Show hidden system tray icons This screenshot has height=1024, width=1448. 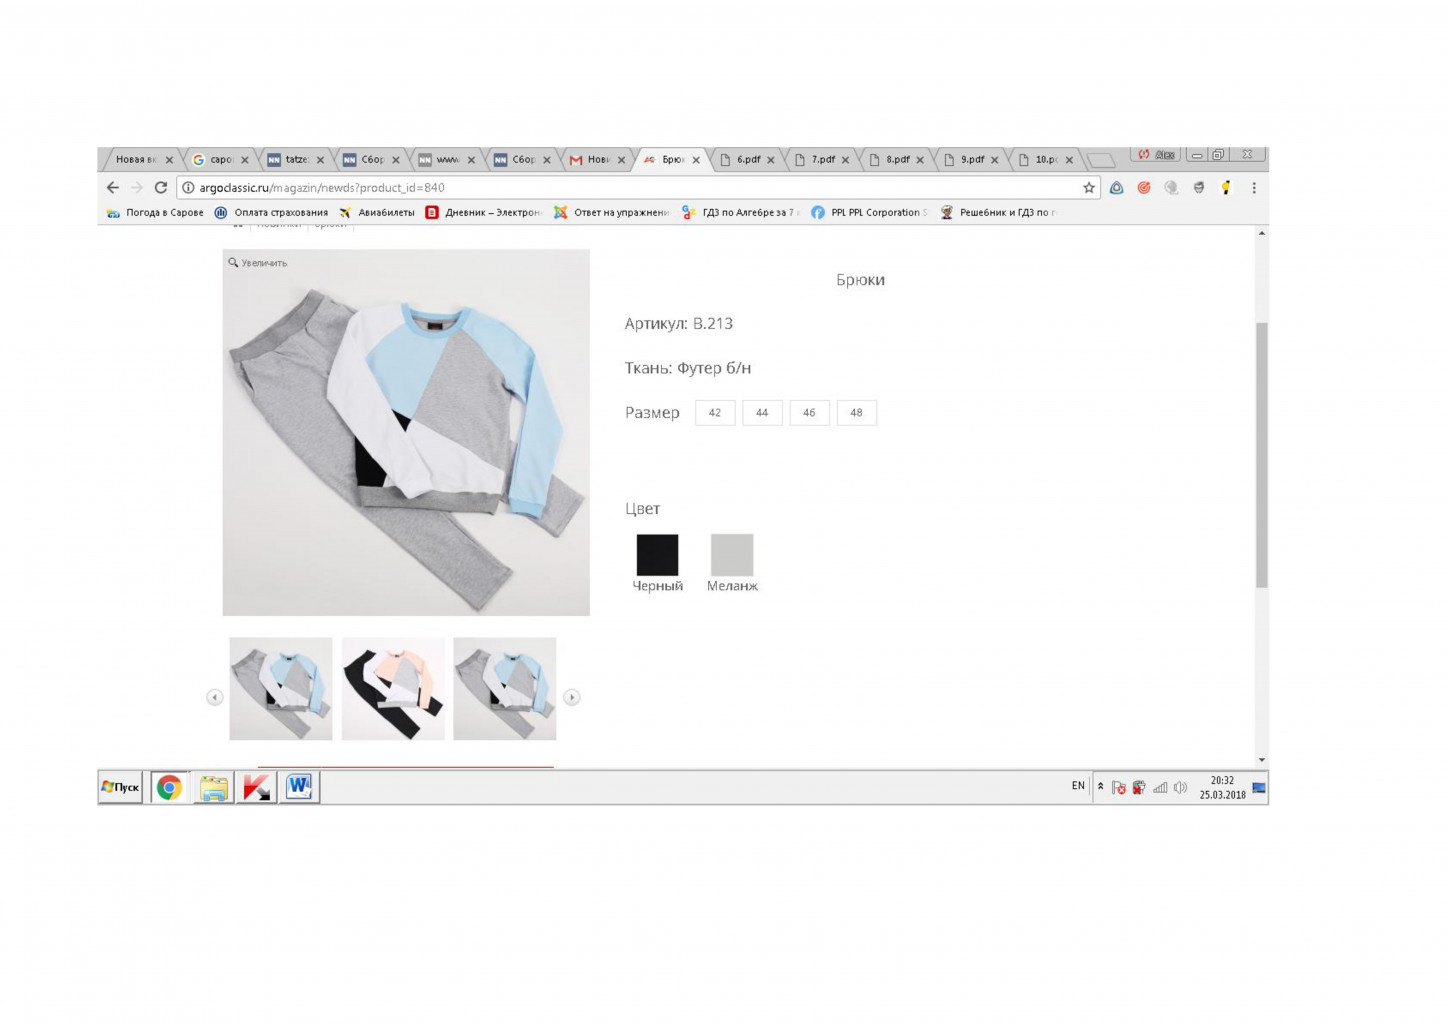pos(1101,786)
